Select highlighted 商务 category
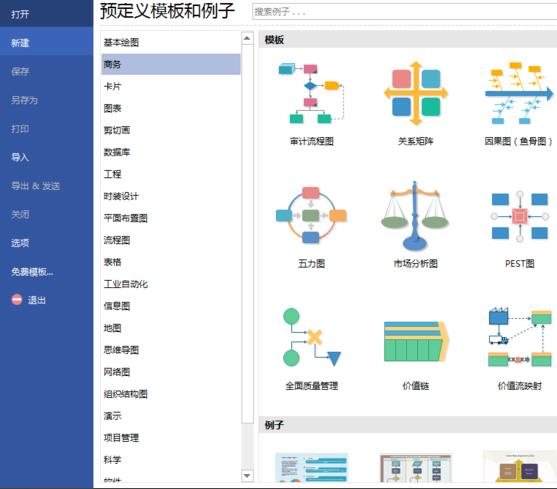 (x=171, y=64)
